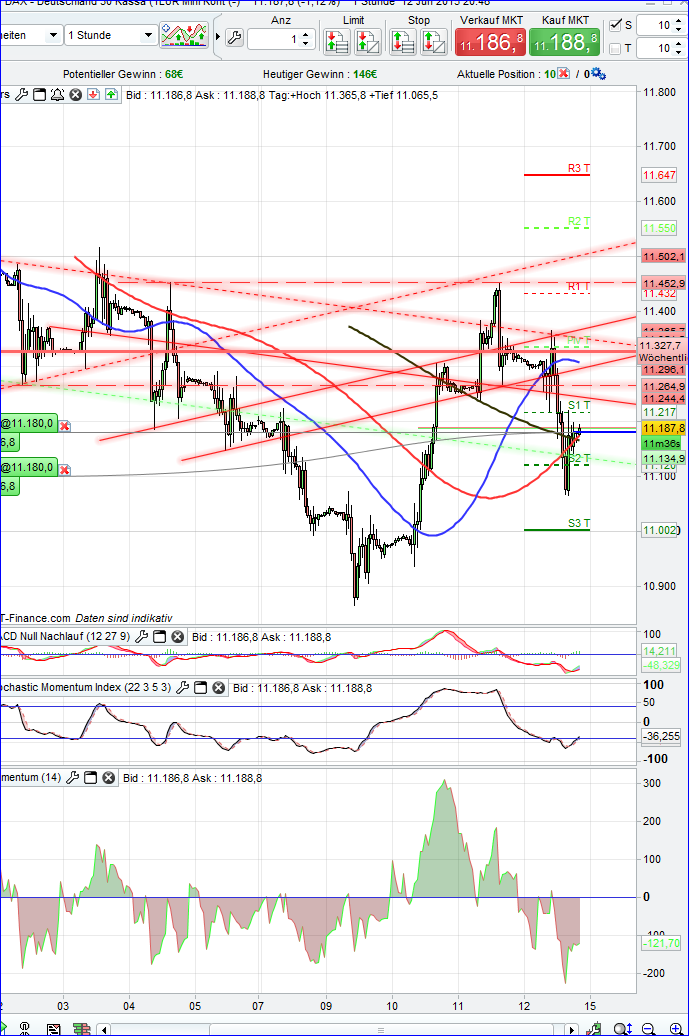Viewport: 689px width, 1036px height.
Task: Delete the lower @11.180,0 order
Action: 65,470
